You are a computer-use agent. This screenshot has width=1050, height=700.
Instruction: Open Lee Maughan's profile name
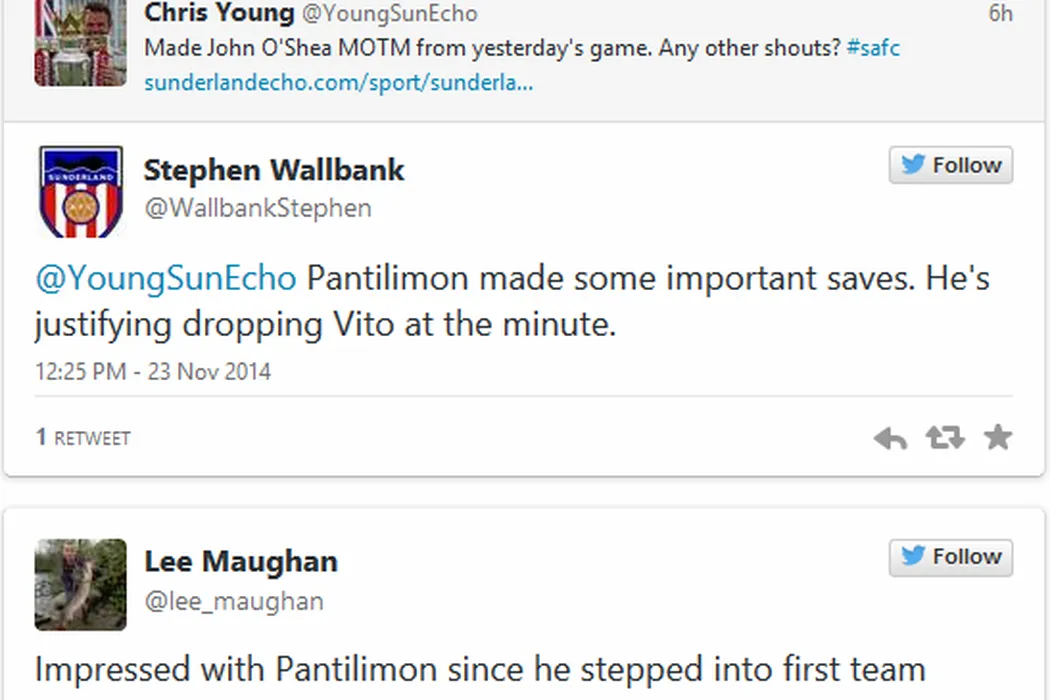pyautogui.click(x=241, y=561)
